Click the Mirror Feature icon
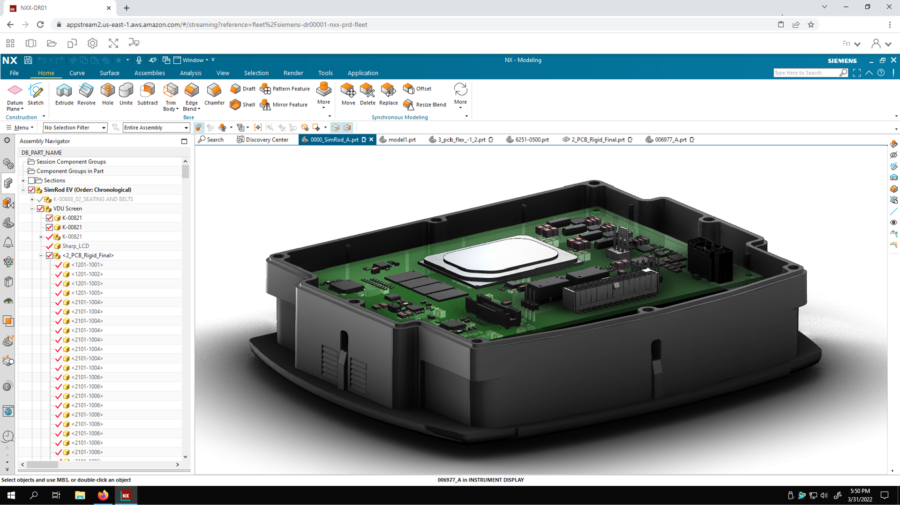This screenshot has width=900, height=505. pos(266,104)
